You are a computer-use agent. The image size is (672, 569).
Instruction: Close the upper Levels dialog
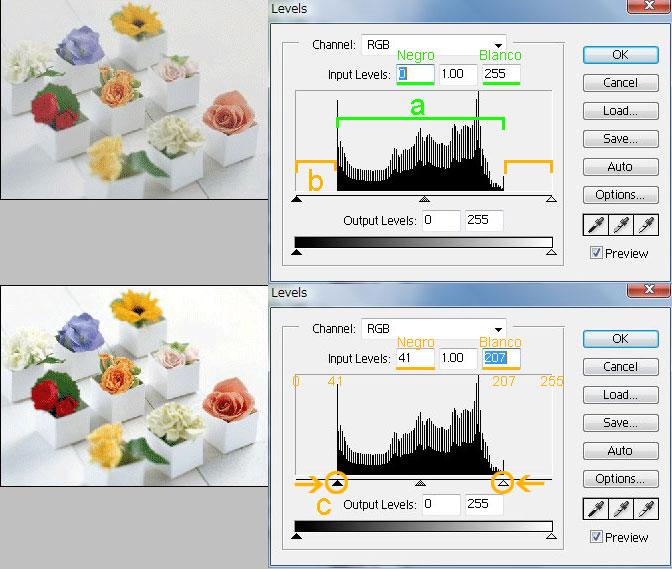[x=649, y=6]
